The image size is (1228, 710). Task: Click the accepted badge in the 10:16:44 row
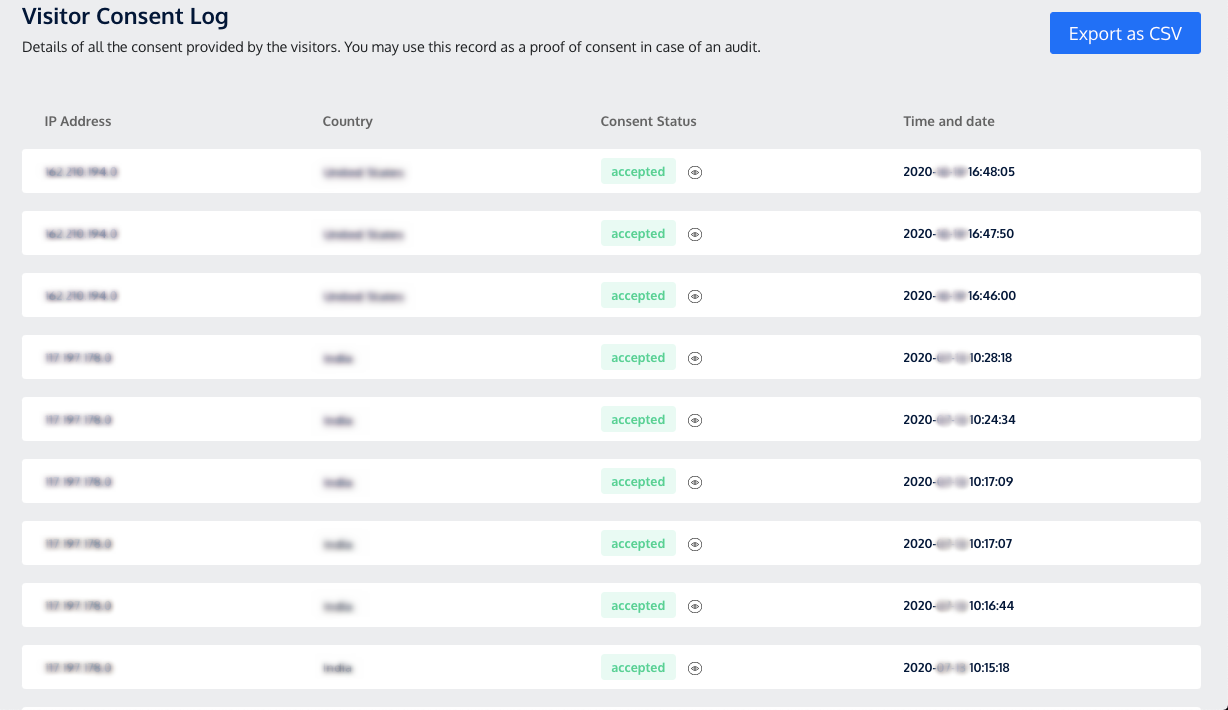tap(638, 605)
